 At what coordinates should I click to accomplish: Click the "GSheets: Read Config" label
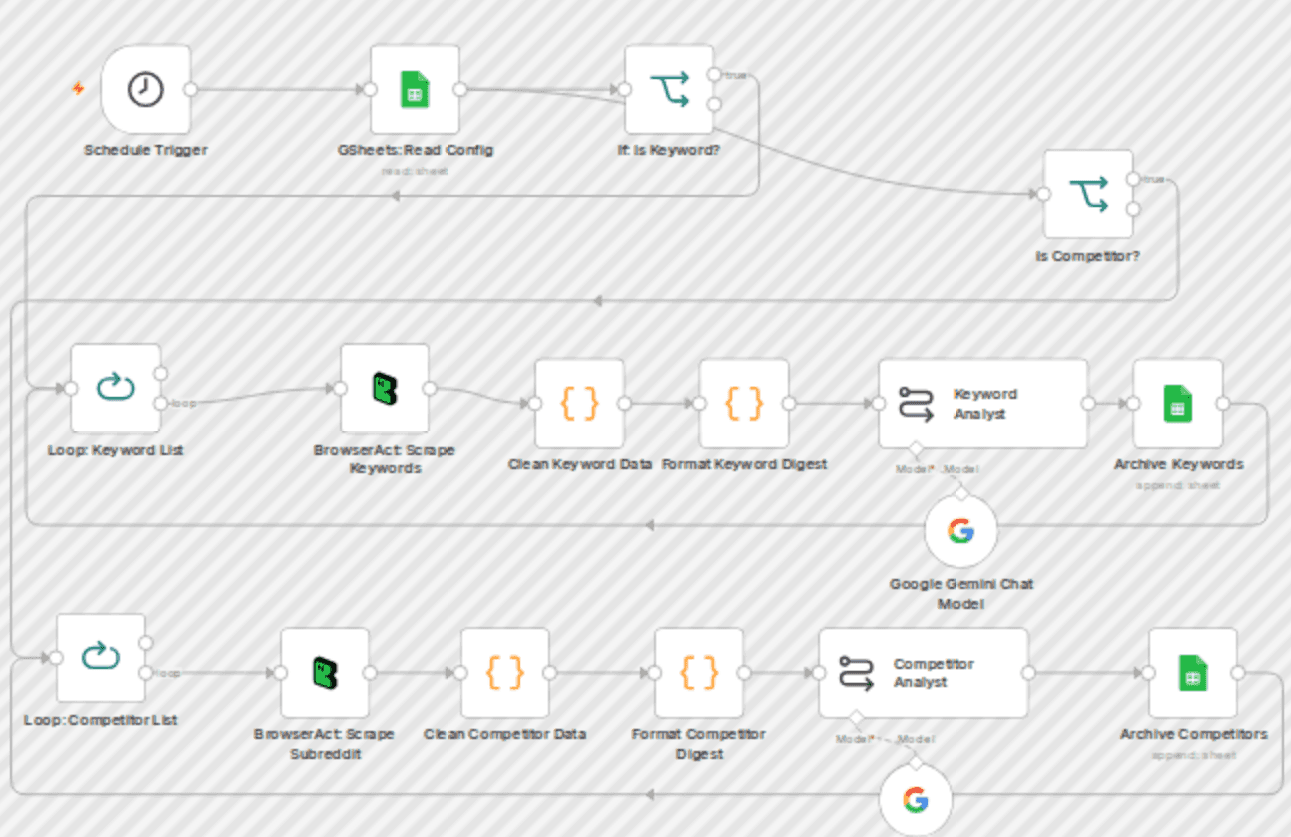415,151
